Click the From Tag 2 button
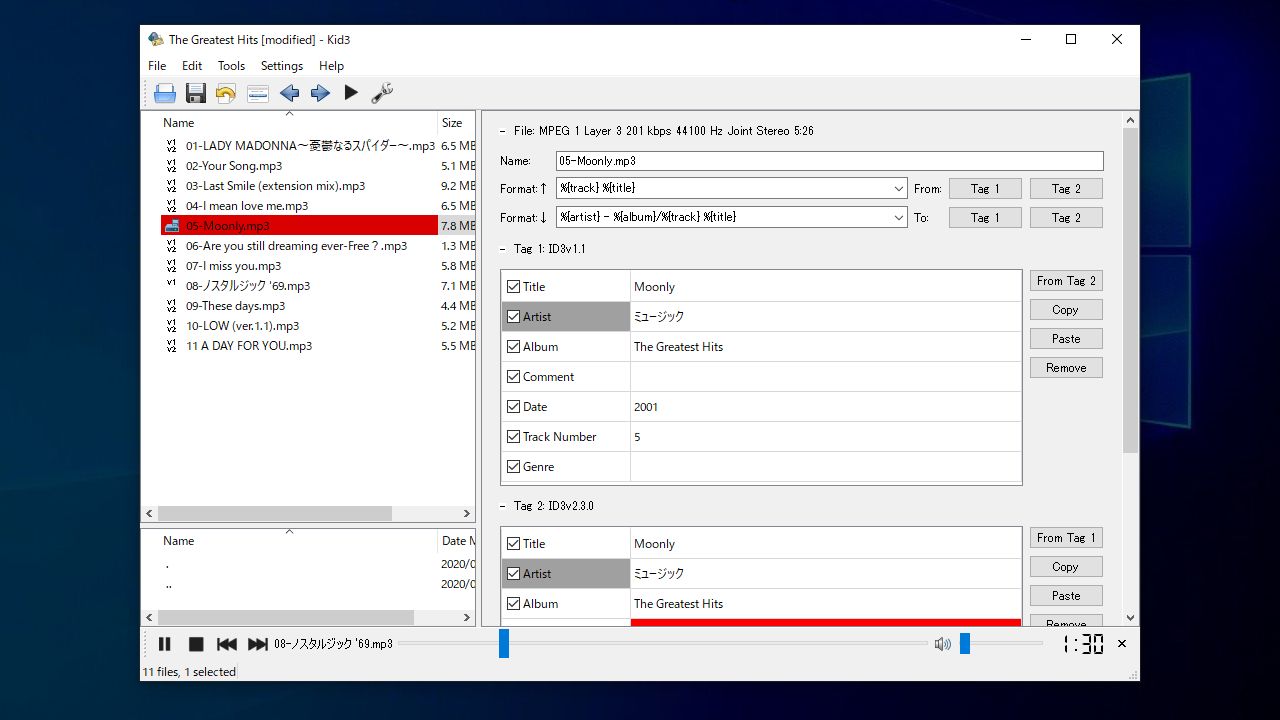The width and height of the screenshot is (1280, 720). pyautogui.click(x=1066, y=281)
